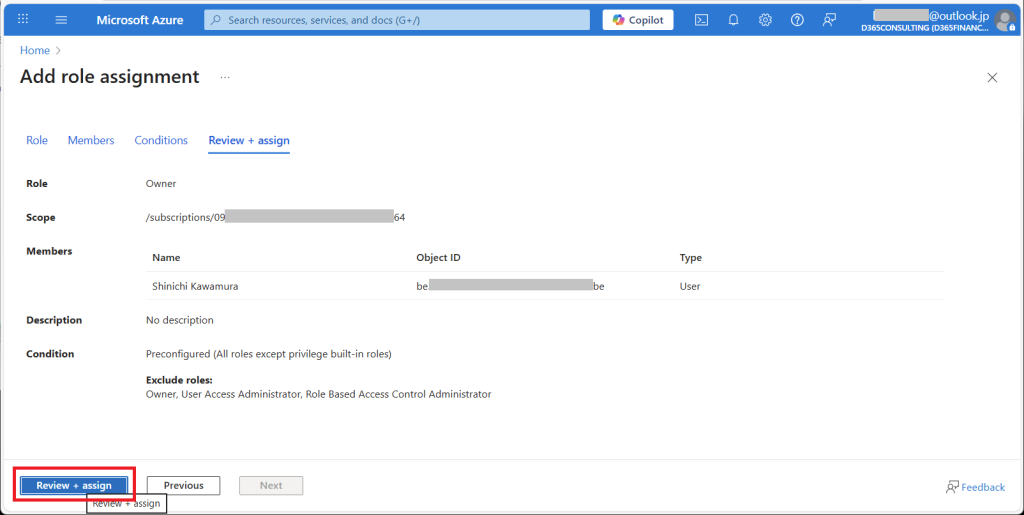The height and width of the screenshot is (515, 1024).
Task: Open the ellipsis menu beside the title
Action: pyautogui.click(x=225, y=77)
